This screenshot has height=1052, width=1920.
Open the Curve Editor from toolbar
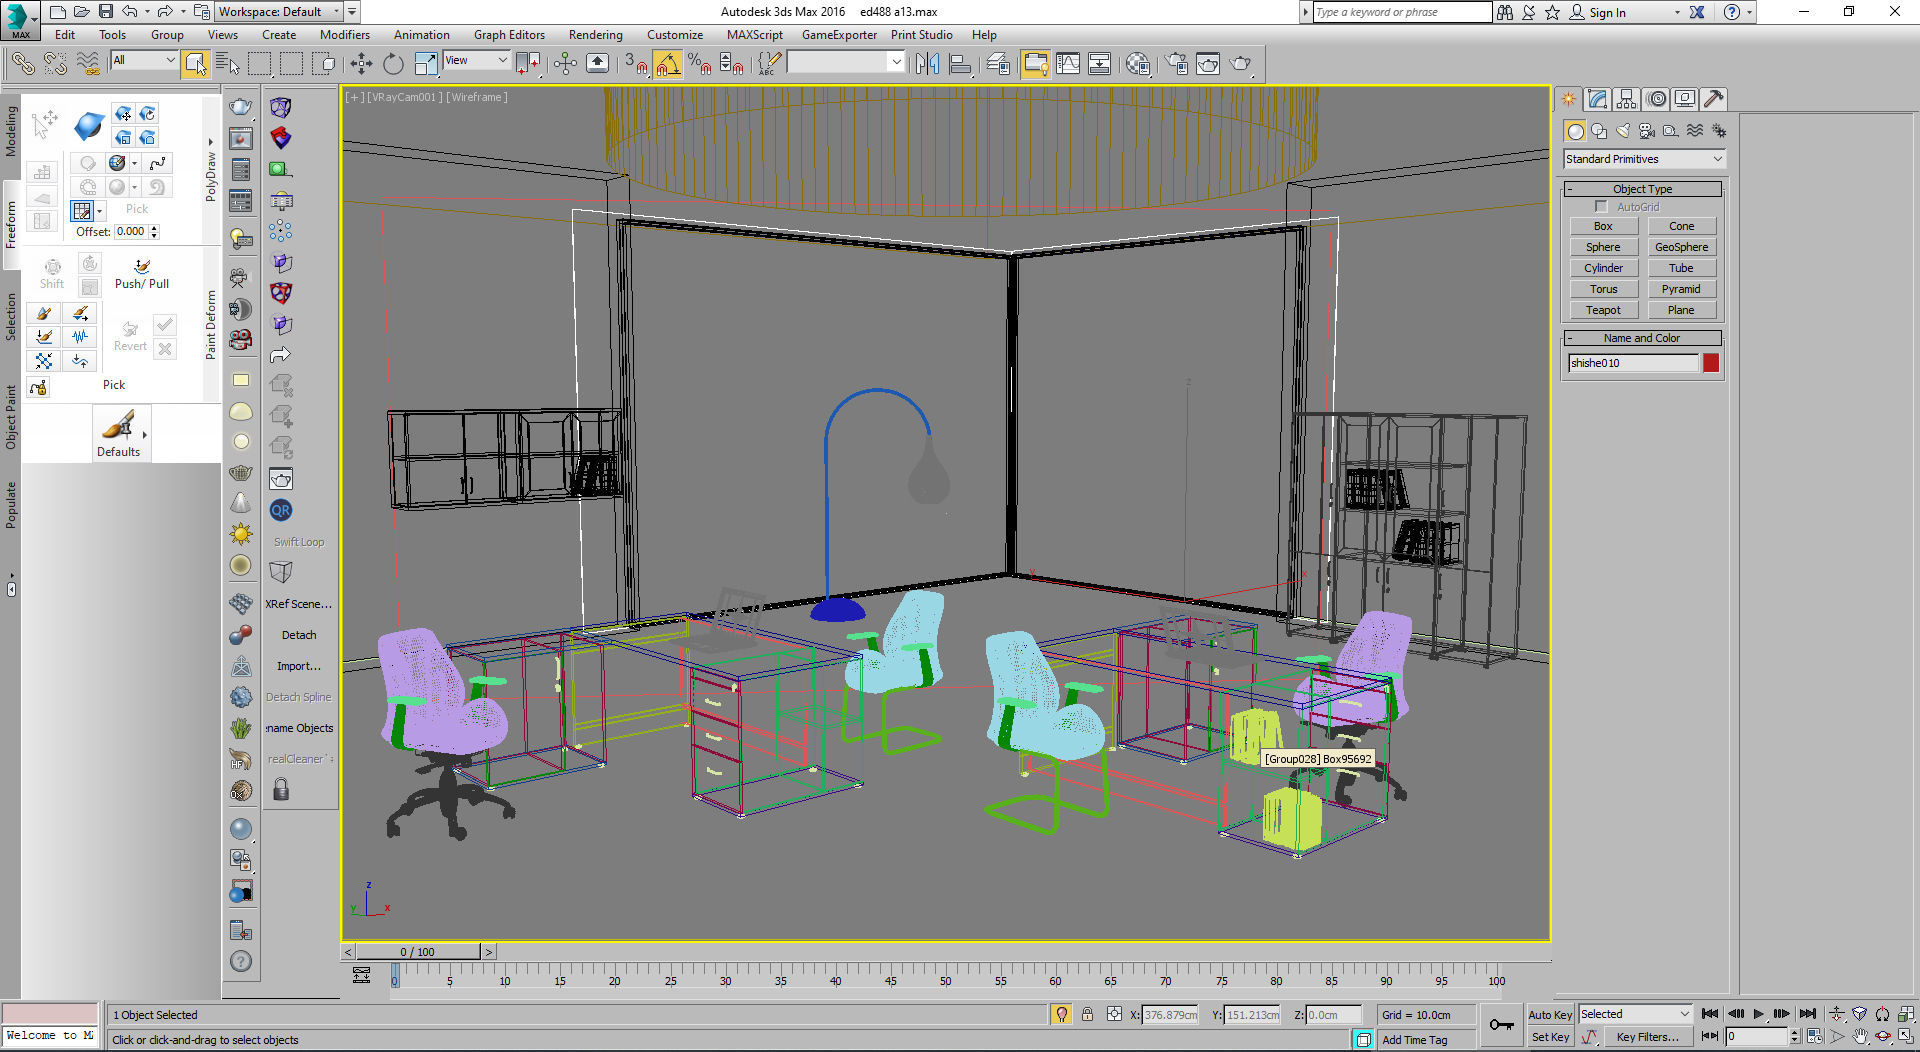(x=1068, y=64)
